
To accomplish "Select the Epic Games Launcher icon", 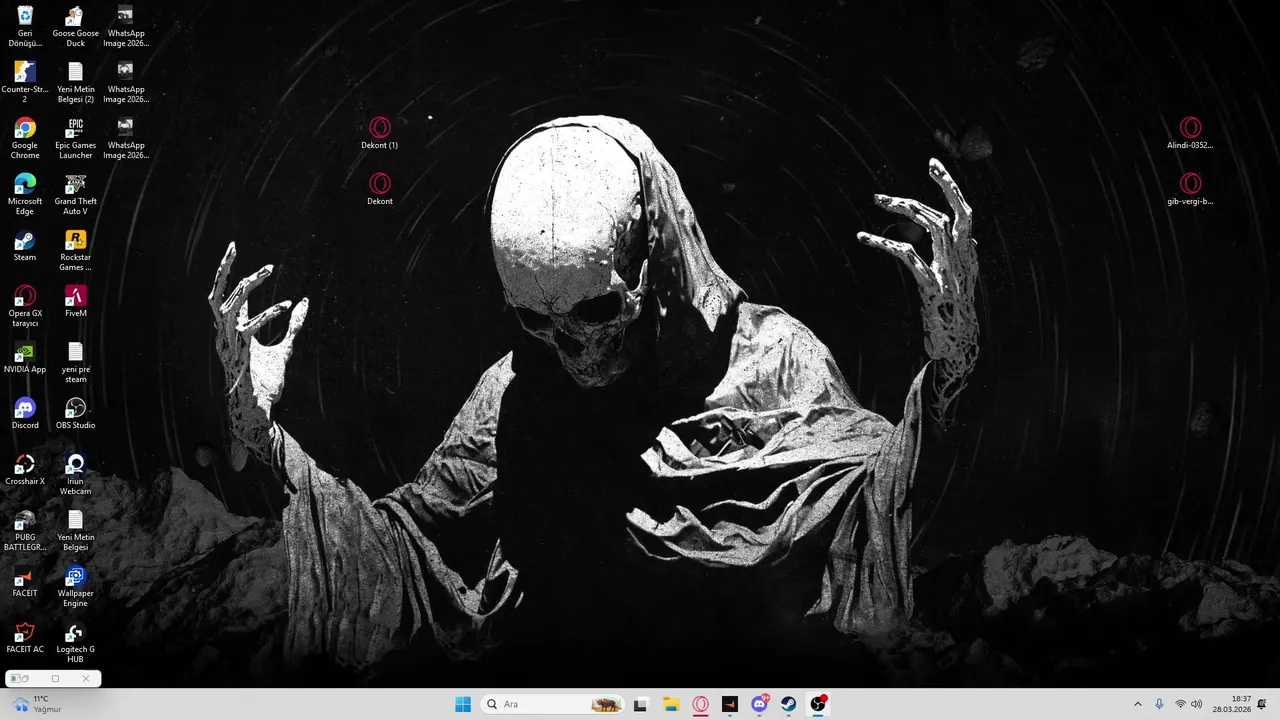I will (76, 138).
